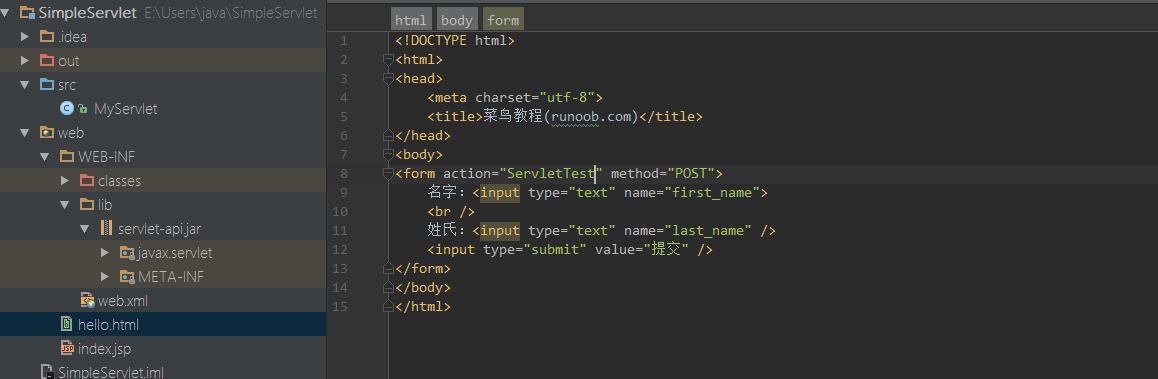Click the "submit" type value

pyautogui.click(x=555, y=250)
